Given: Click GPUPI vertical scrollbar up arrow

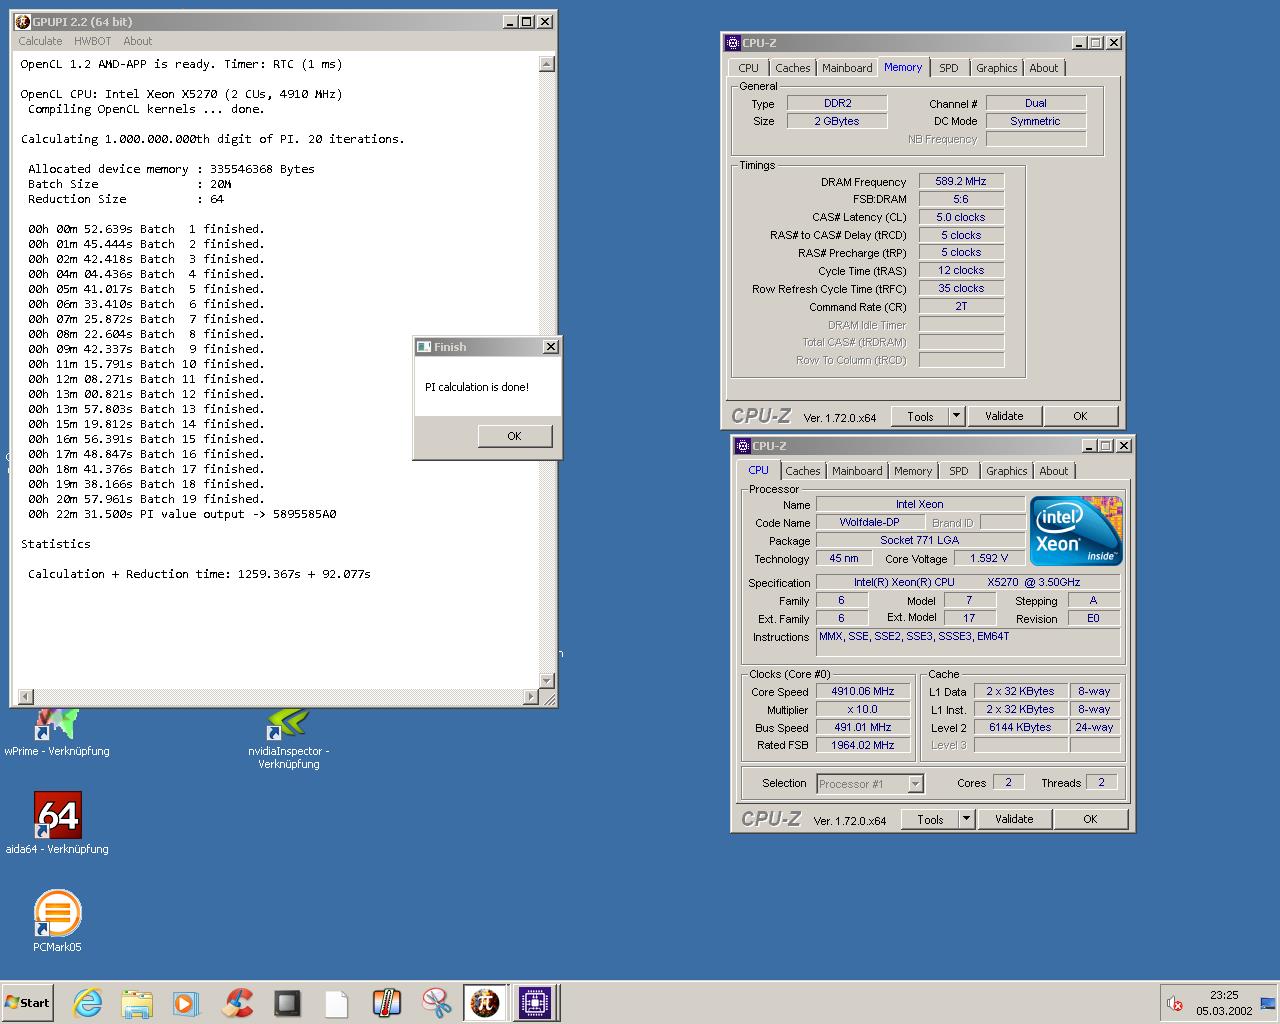Looking at the screenshot, I should pyautogui.click(x=547, y=64).
